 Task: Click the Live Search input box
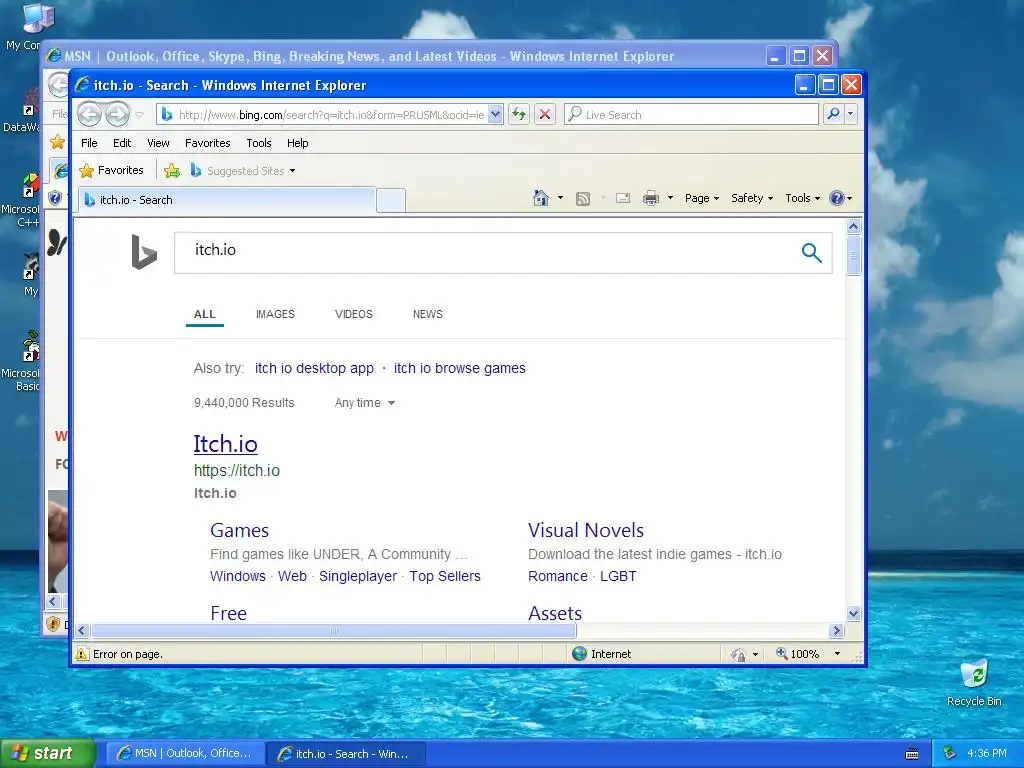(x=691, y=115)
